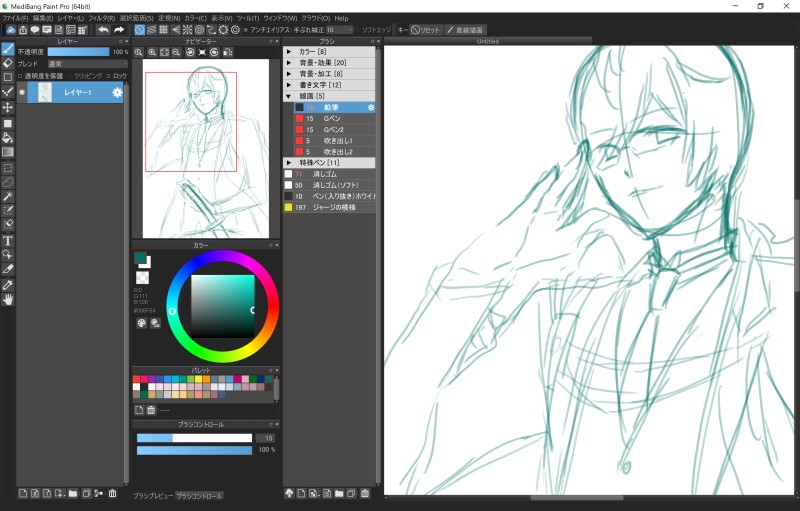Select the rectangular Selection tool
This screenshot has height=511, width=800.
point(8,168)
